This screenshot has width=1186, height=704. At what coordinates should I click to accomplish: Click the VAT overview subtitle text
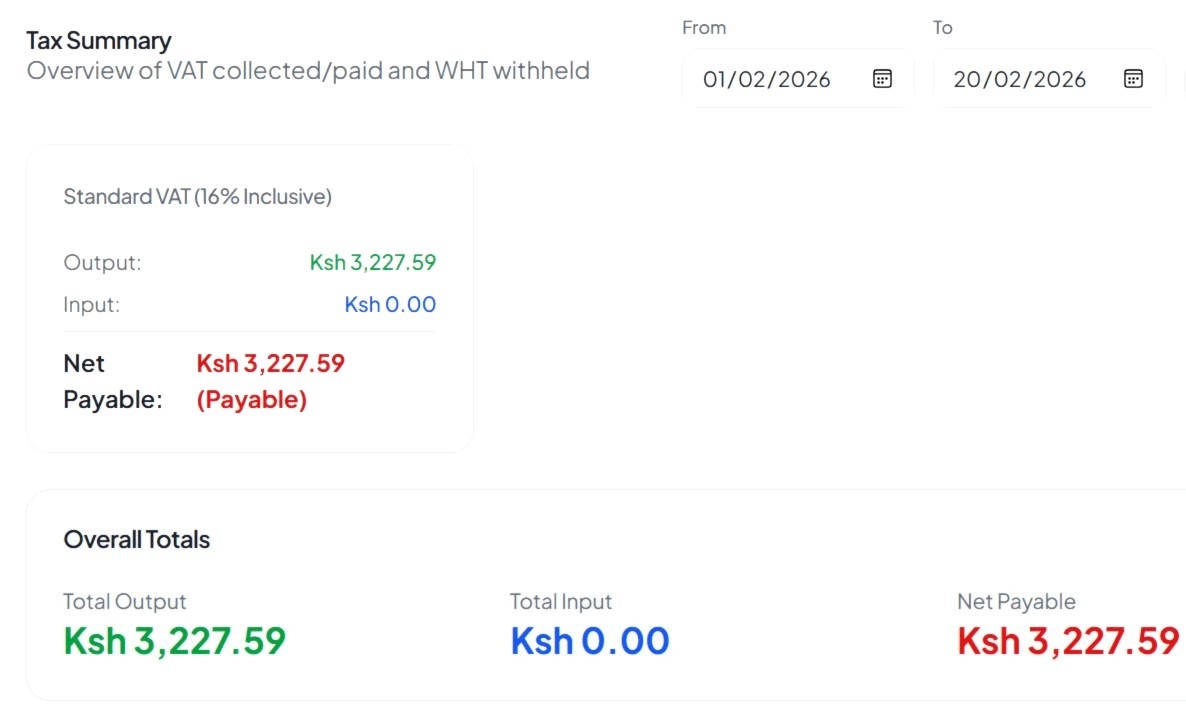coord(309,70)
